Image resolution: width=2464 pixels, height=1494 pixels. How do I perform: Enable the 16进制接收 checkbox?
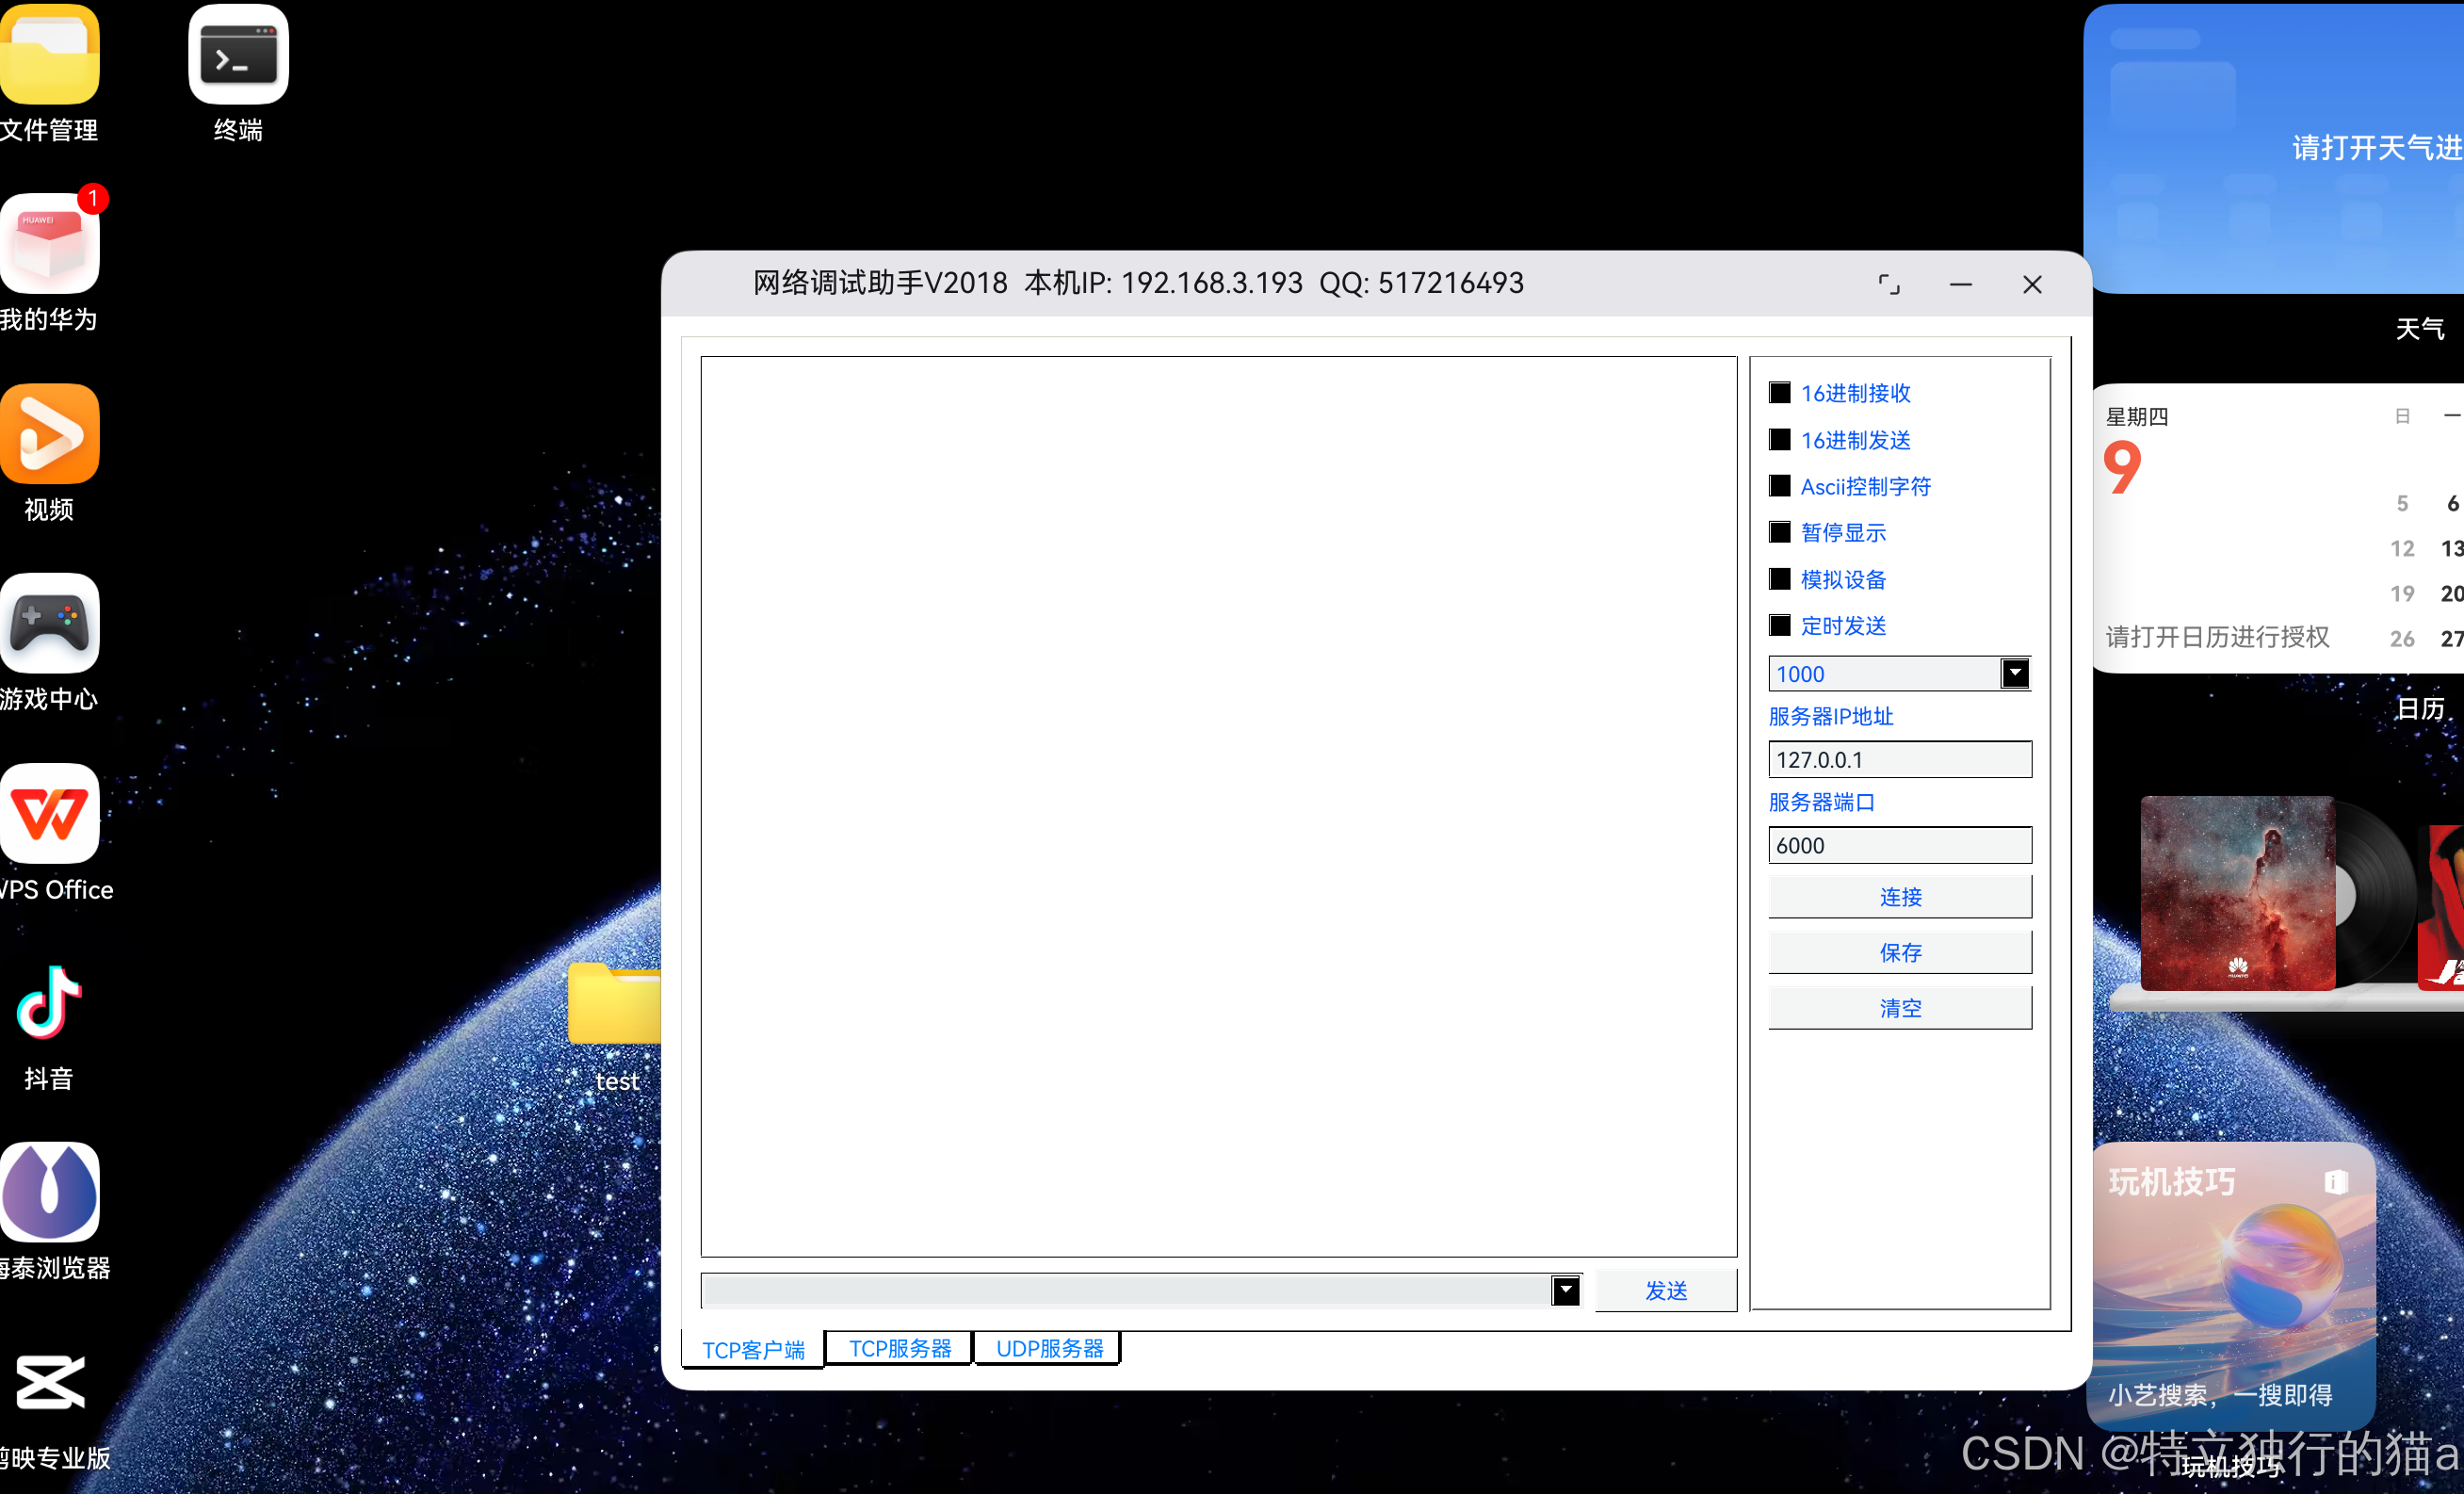click(x=1780, y=393)
